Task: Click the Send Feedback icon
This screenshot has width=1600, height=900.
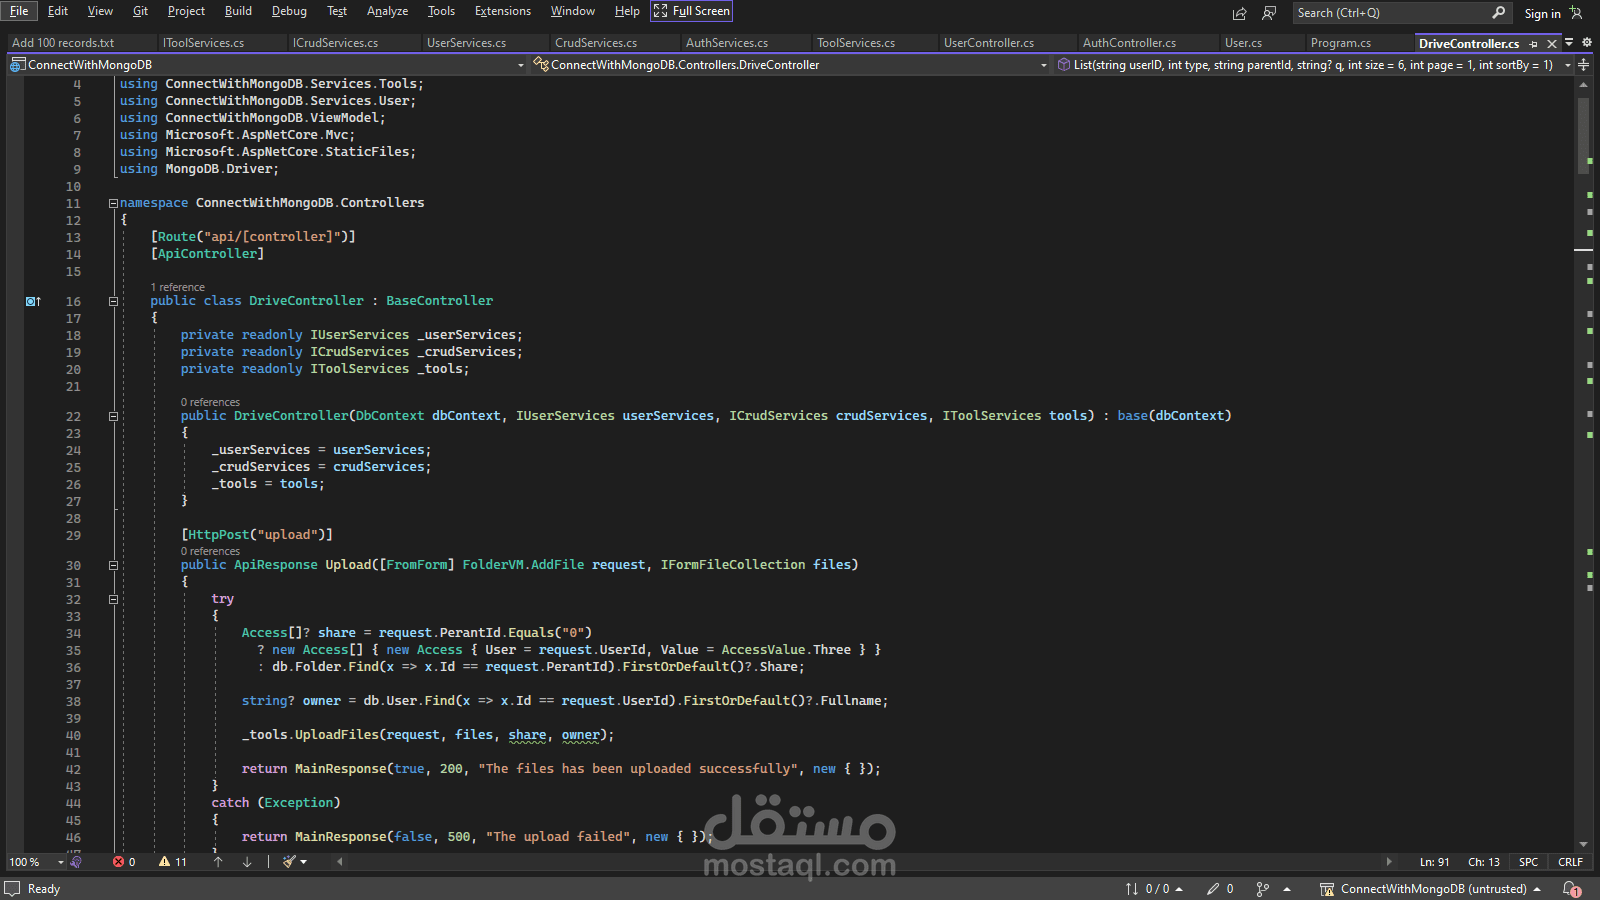Action: coord(1269,13)
